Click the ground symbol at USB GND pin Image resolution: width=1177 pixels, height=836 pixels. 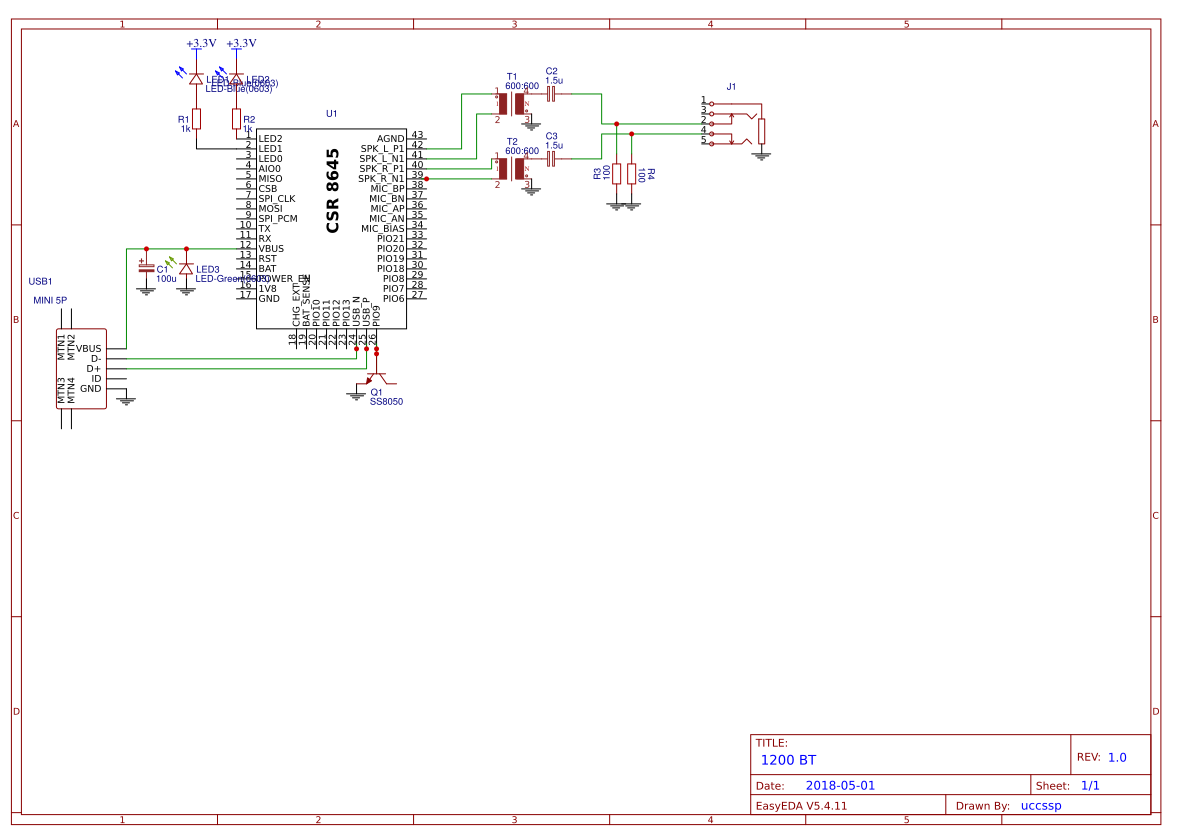pyautogui.click(x=126, y=400)
